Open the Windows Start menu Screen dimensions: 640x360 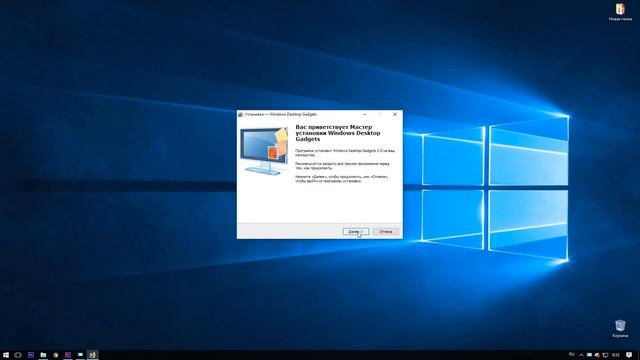(6, 355)
